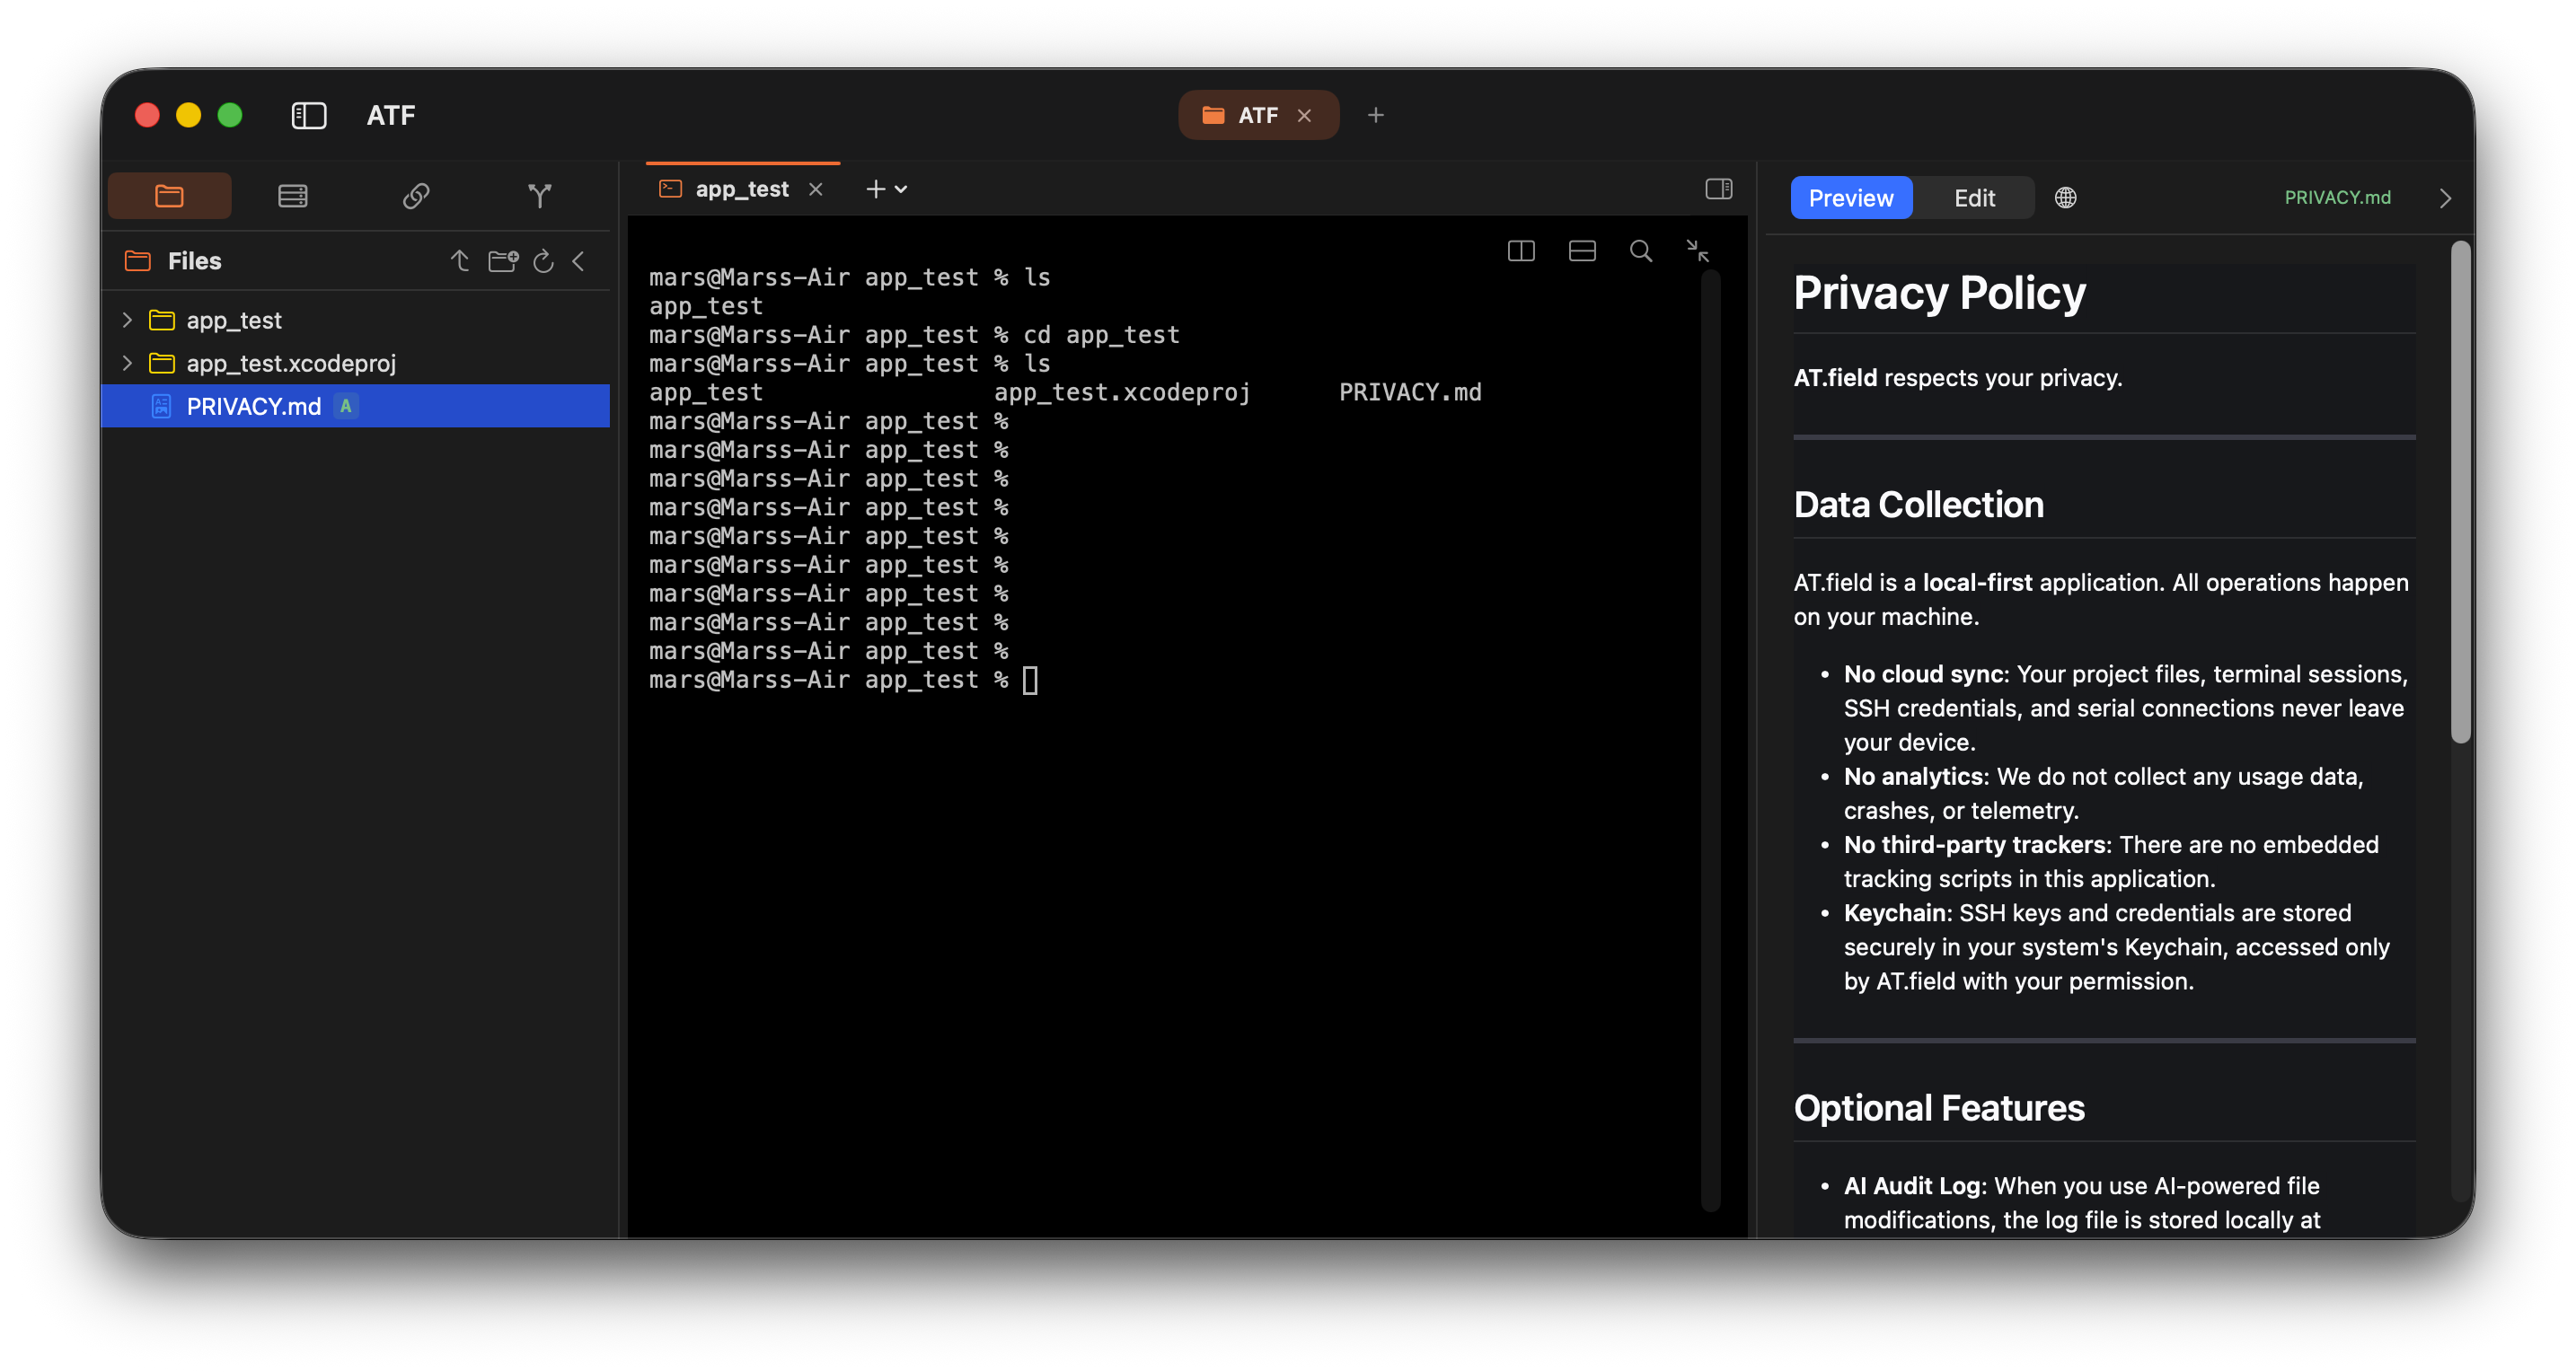Switch to the app_test terminal tab
This screenshot has height=1372, width=2576.
point(742,189)
